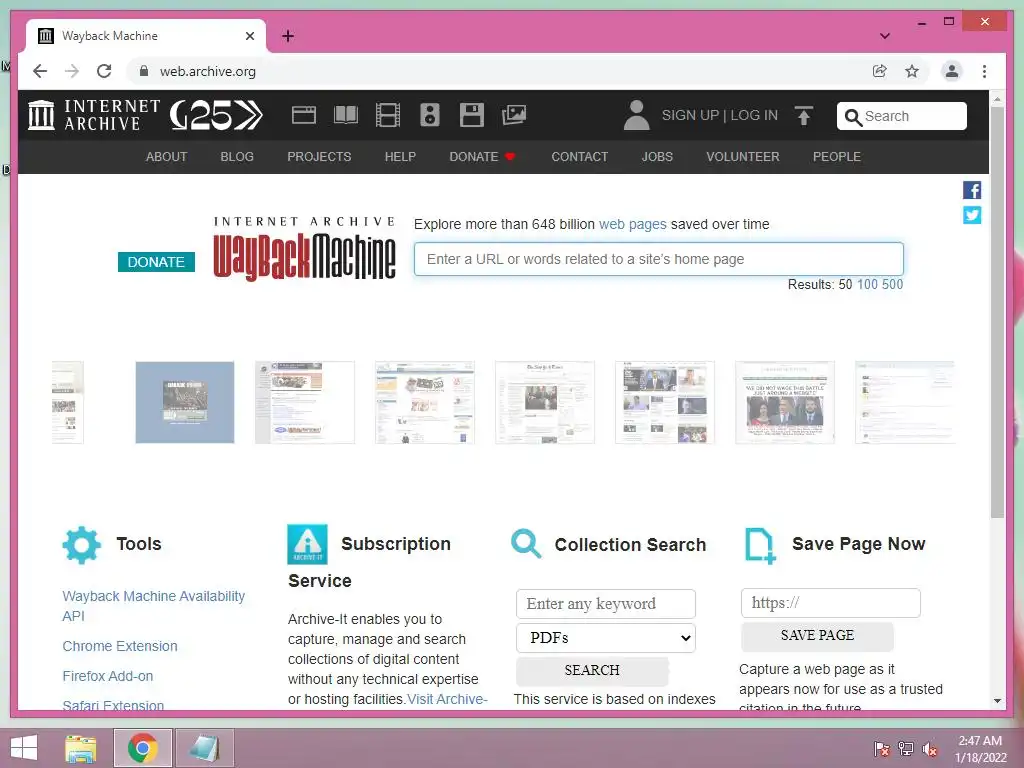Open the Web archive section icon

click(x=304, y=115)
